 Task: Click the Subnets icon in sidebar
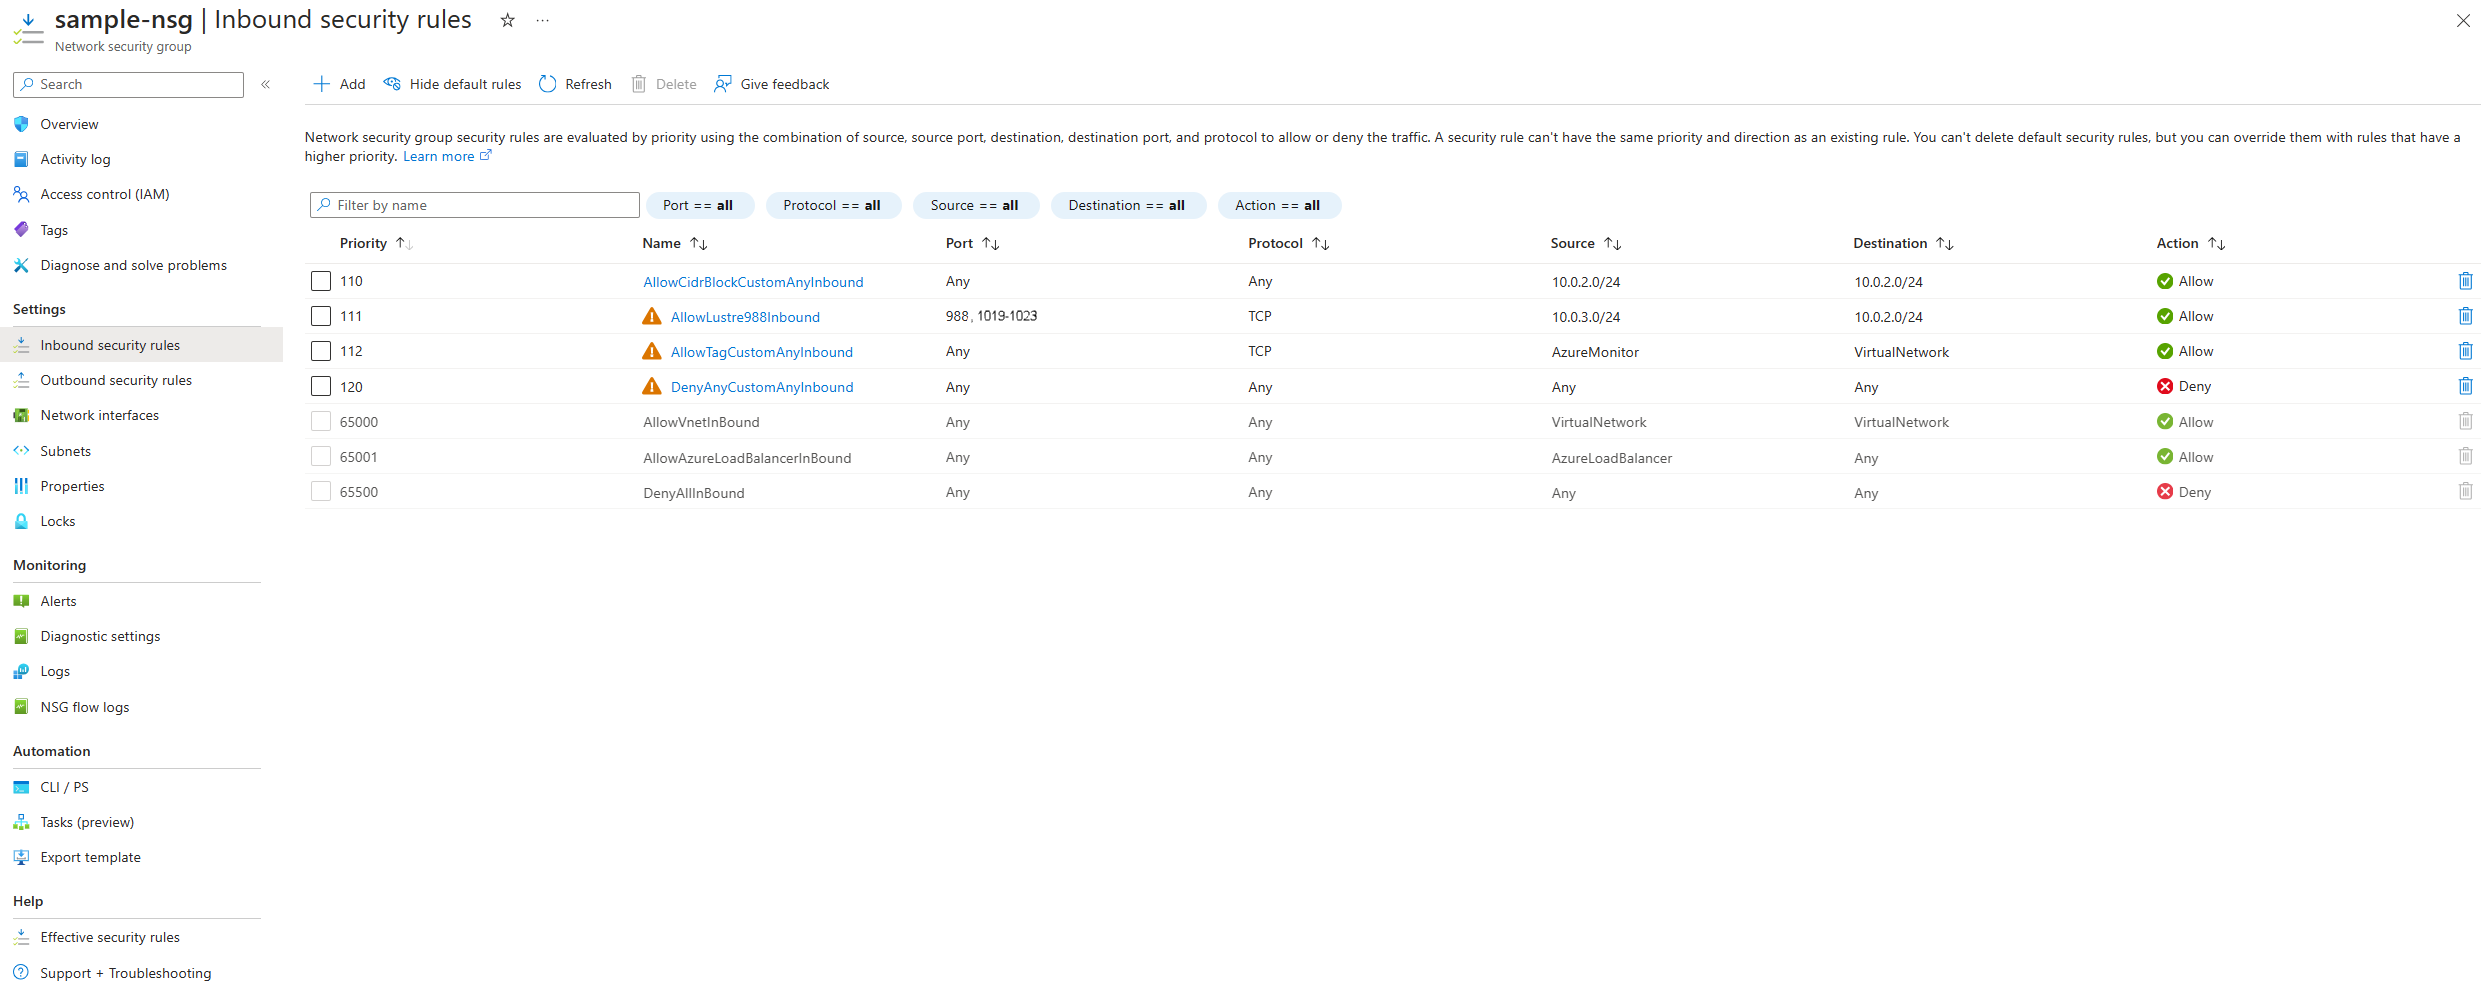click(21, 451)
